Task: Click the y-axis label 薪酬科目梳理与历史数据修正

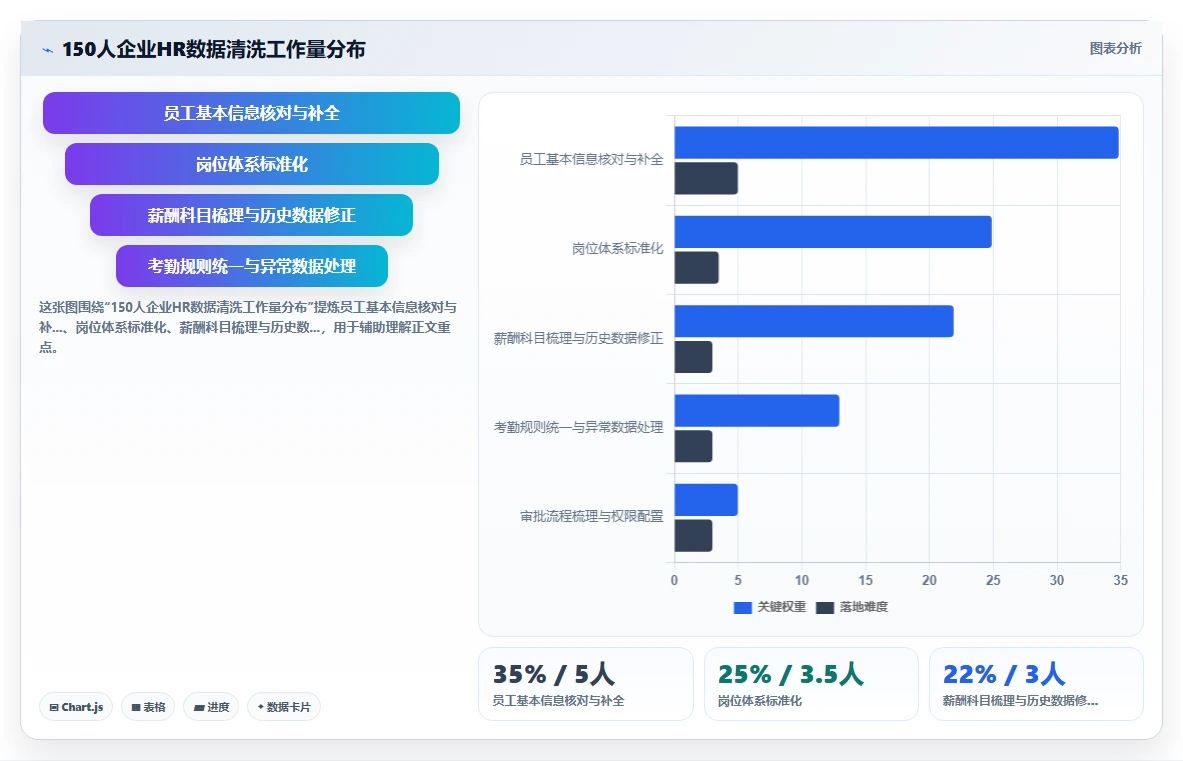Action: pos(579,339)
